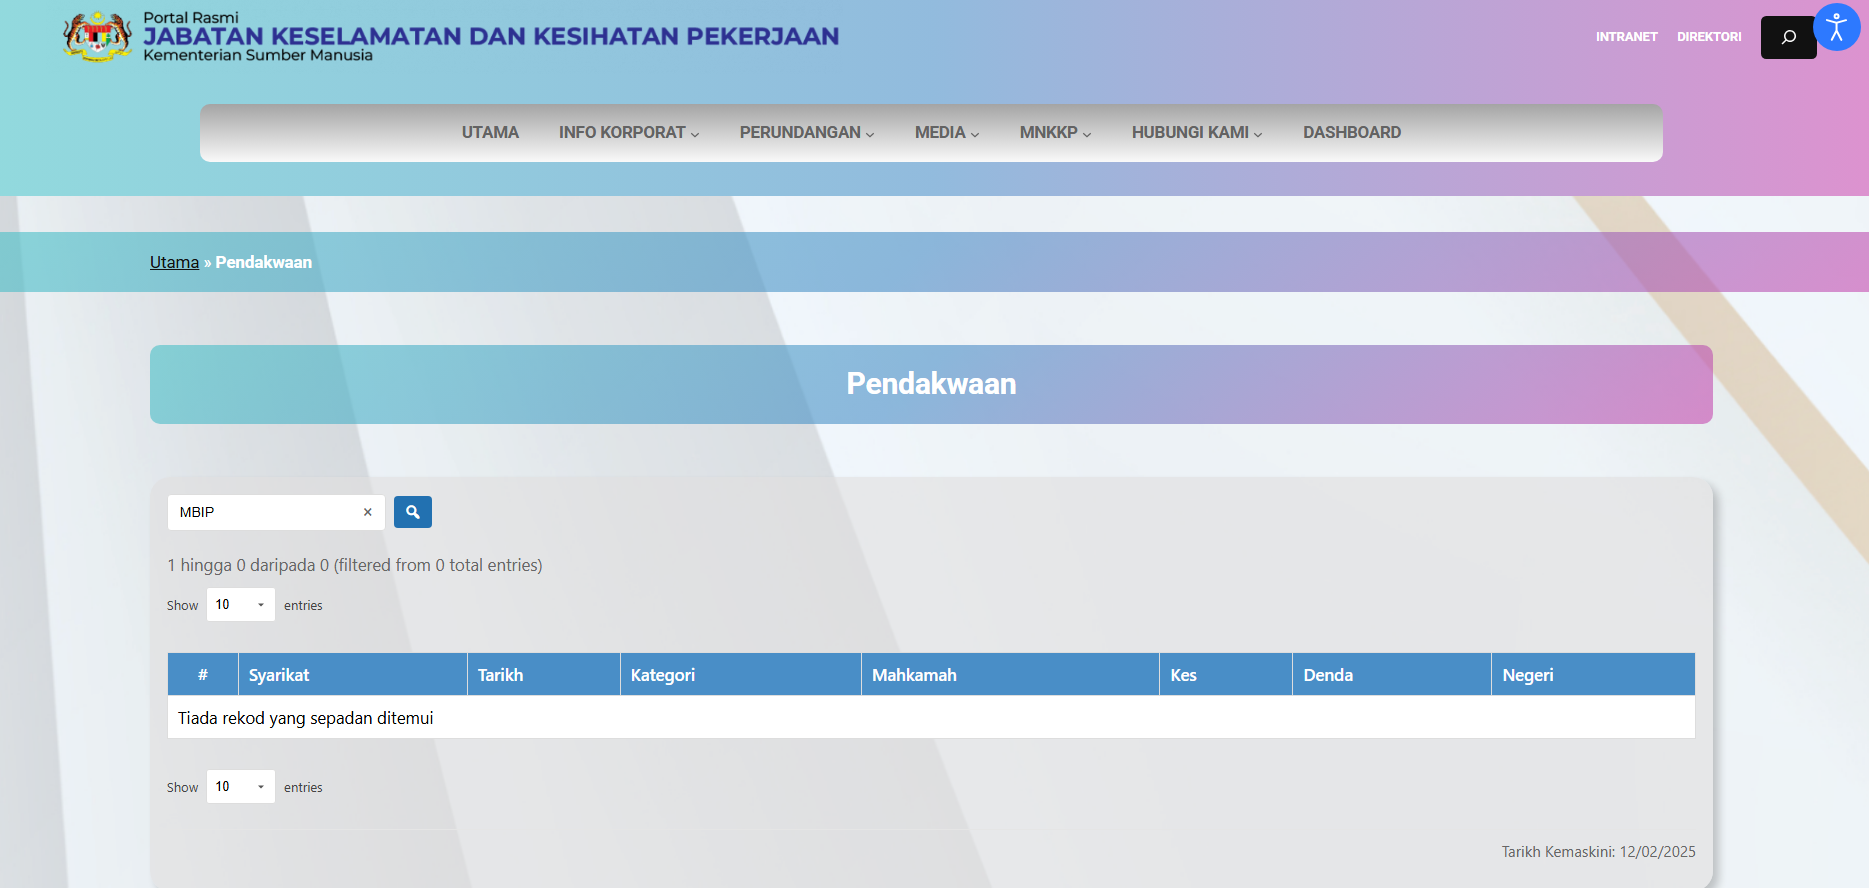The image size is (1869, 888).
Task: Click inside the MBIP search field
Action: 265,512
